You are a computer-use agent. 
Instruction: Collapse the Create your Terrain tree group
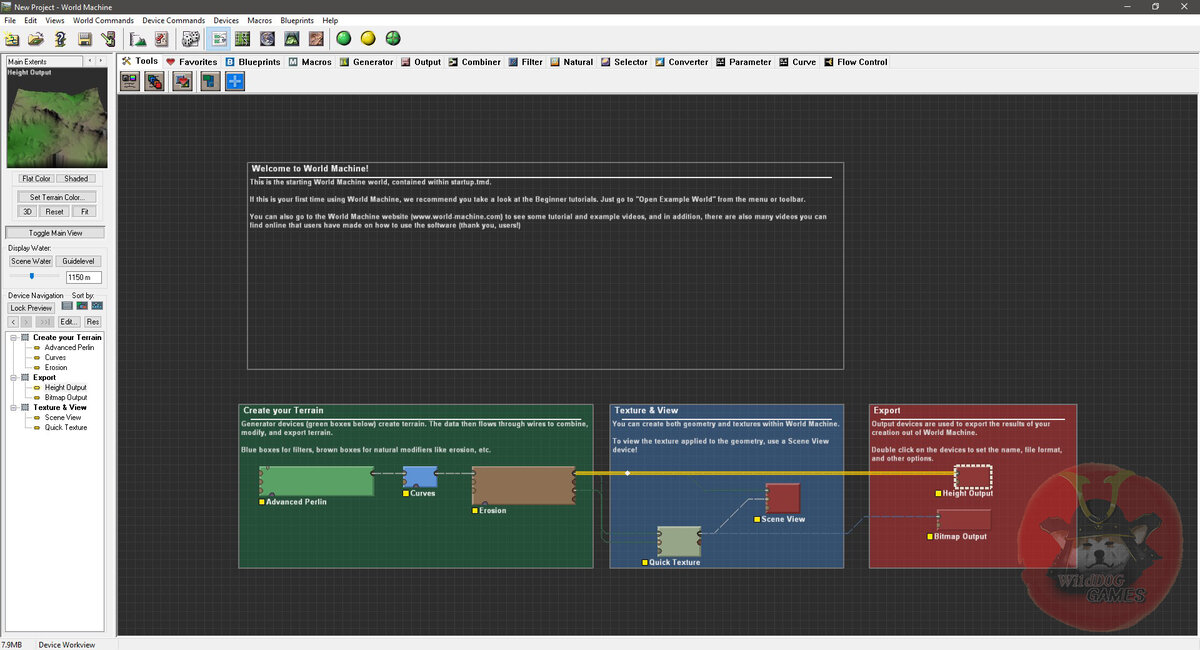[x=13, y=337]
